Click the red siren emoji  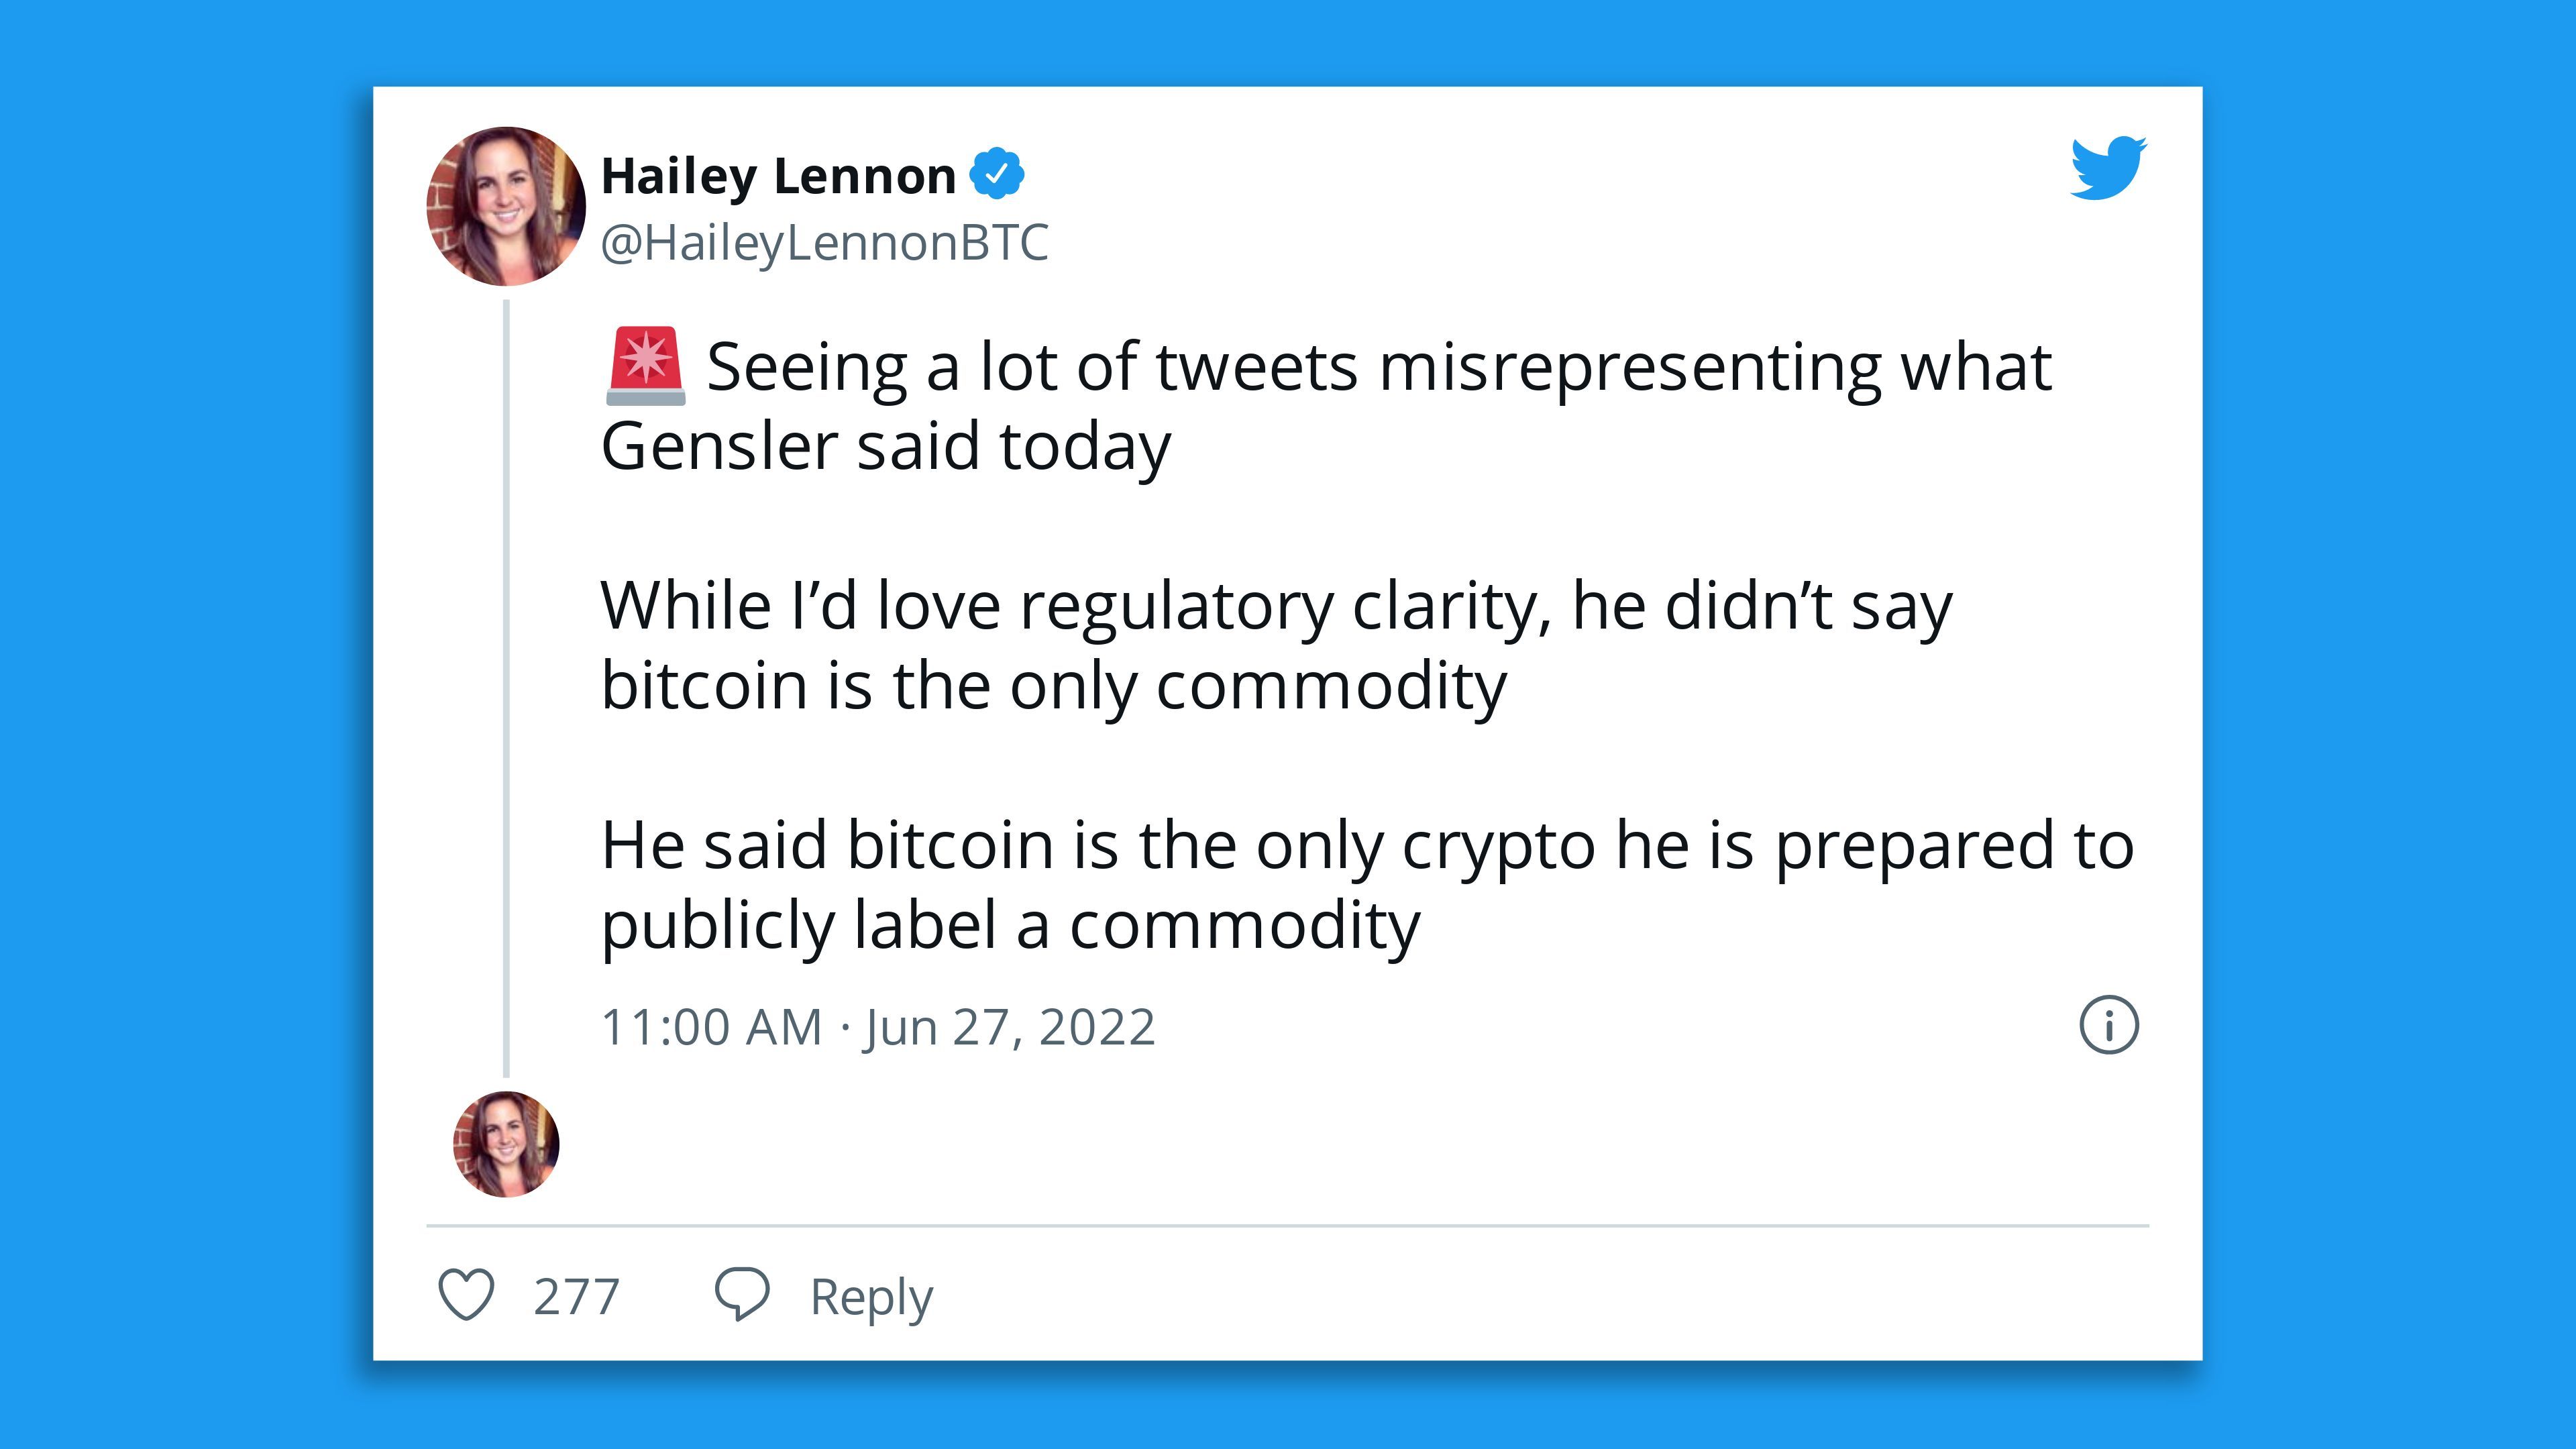coord(646,366)
